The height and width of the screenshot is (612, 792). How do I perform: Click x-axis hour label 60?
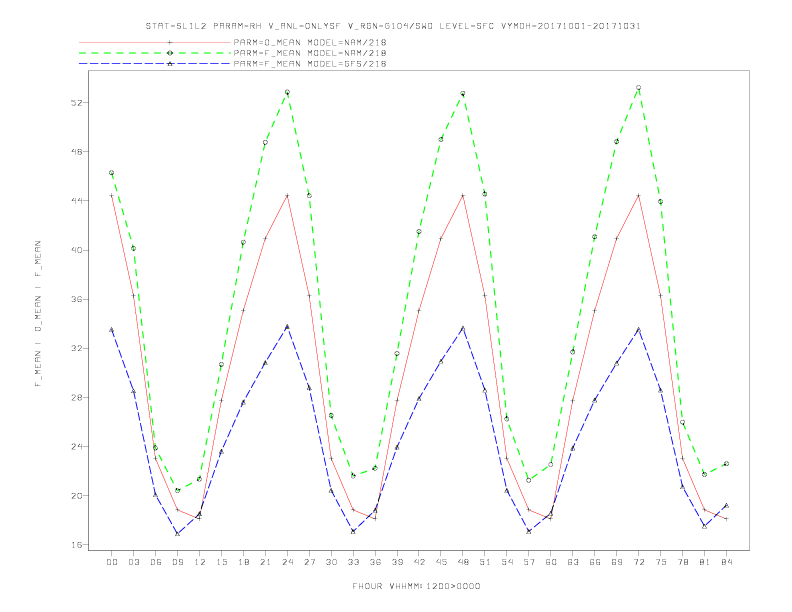point(551,562)
